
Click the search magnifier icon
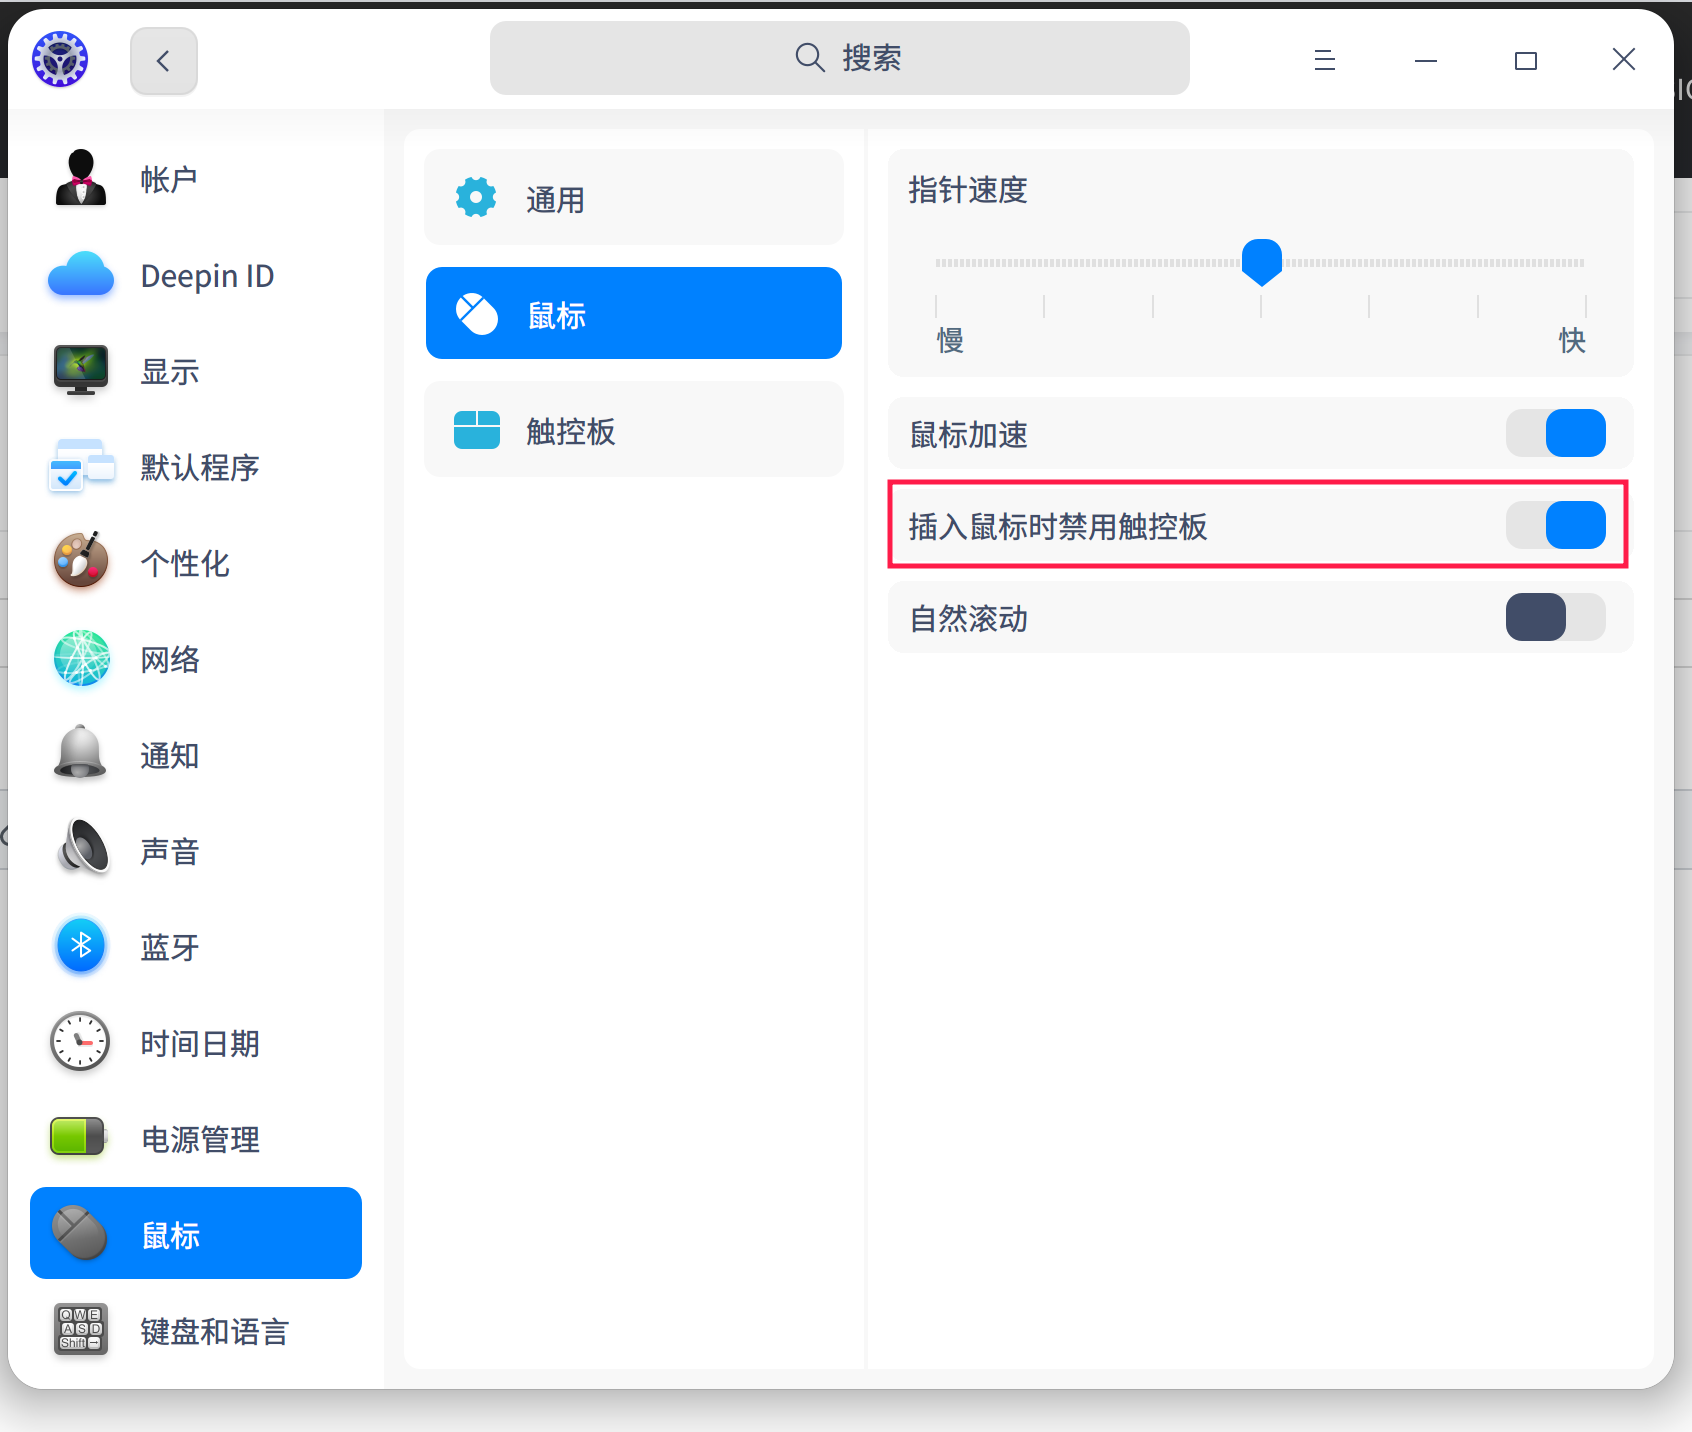pyautogui.click(x=810, y=58)
